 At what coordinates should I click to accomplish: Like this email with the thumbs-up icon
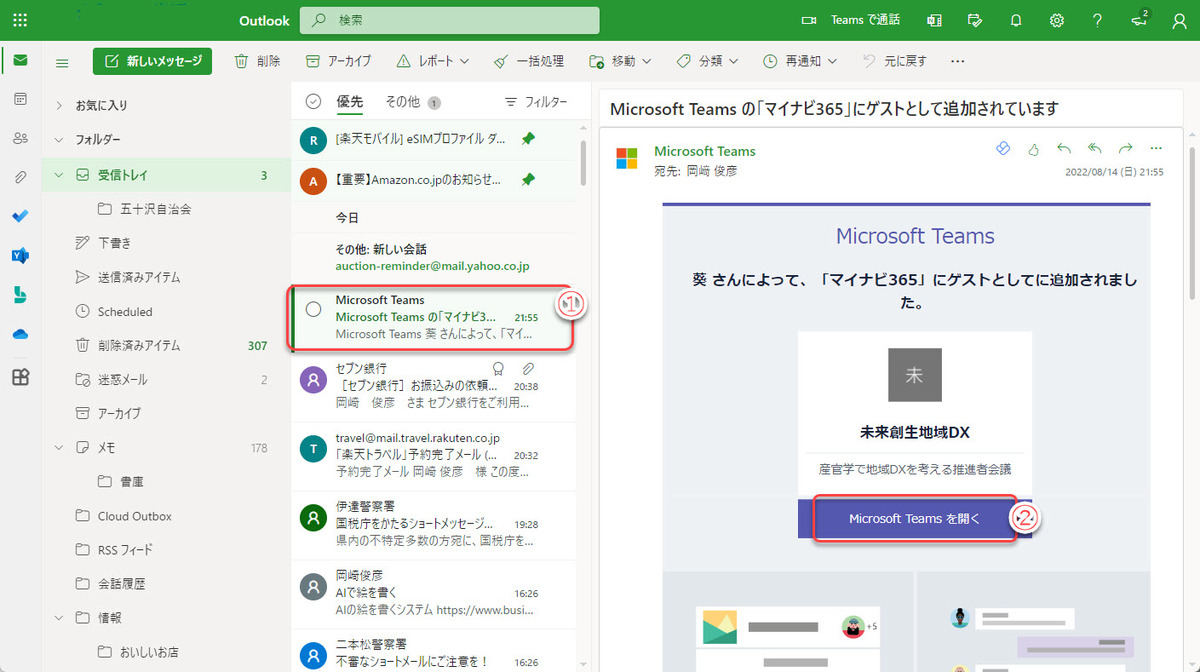[x=1034, y=149]
